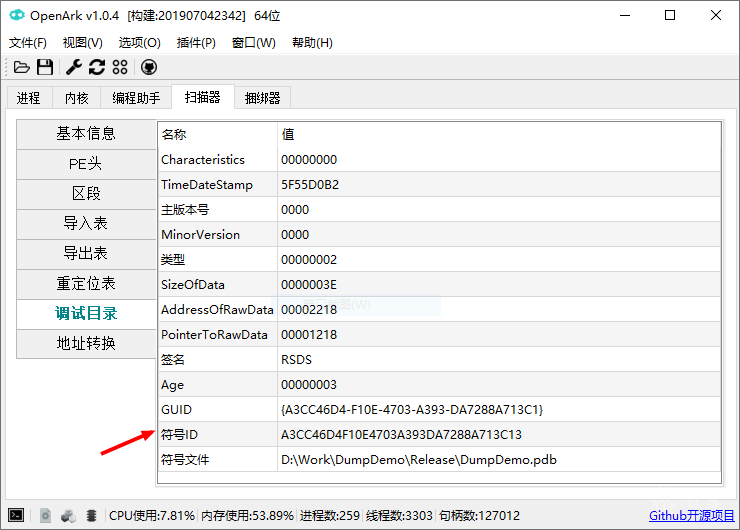Click the 基本信息 sidebar button

point(86,134)
